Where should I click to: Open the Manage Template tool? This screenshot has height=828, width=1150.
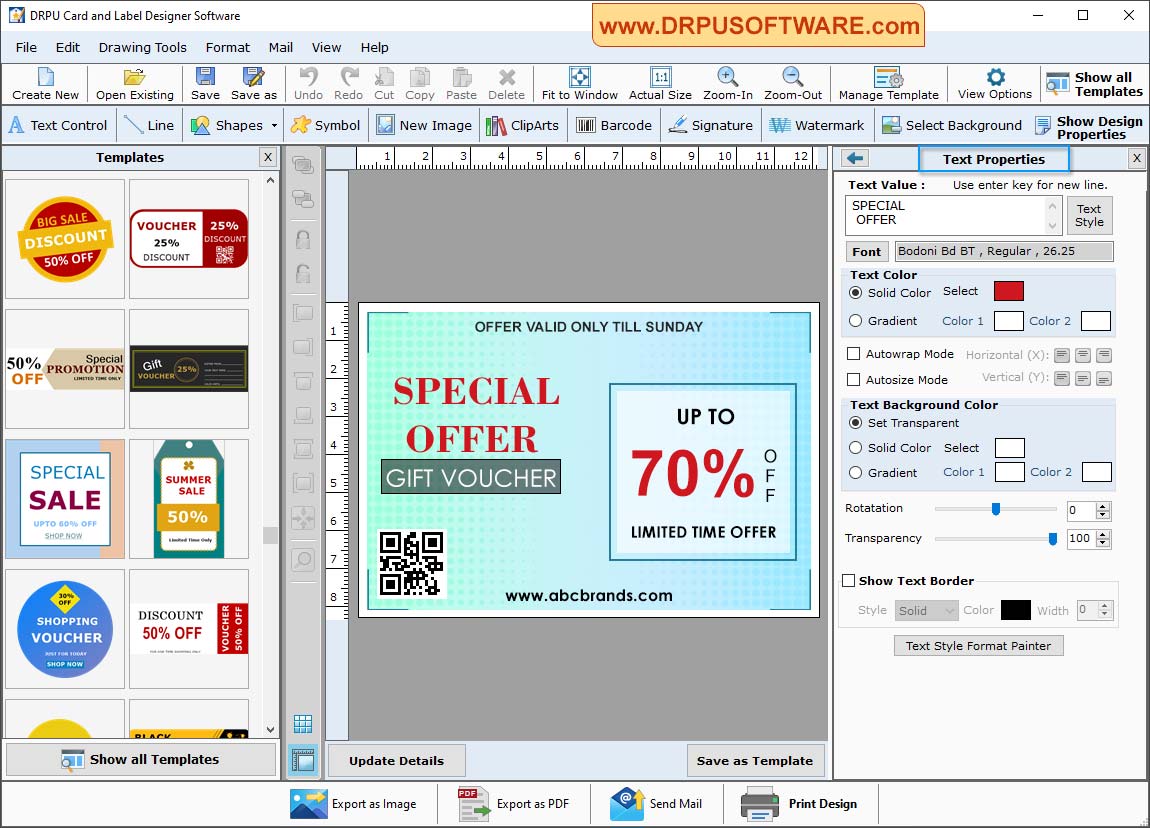pos(888,84)
